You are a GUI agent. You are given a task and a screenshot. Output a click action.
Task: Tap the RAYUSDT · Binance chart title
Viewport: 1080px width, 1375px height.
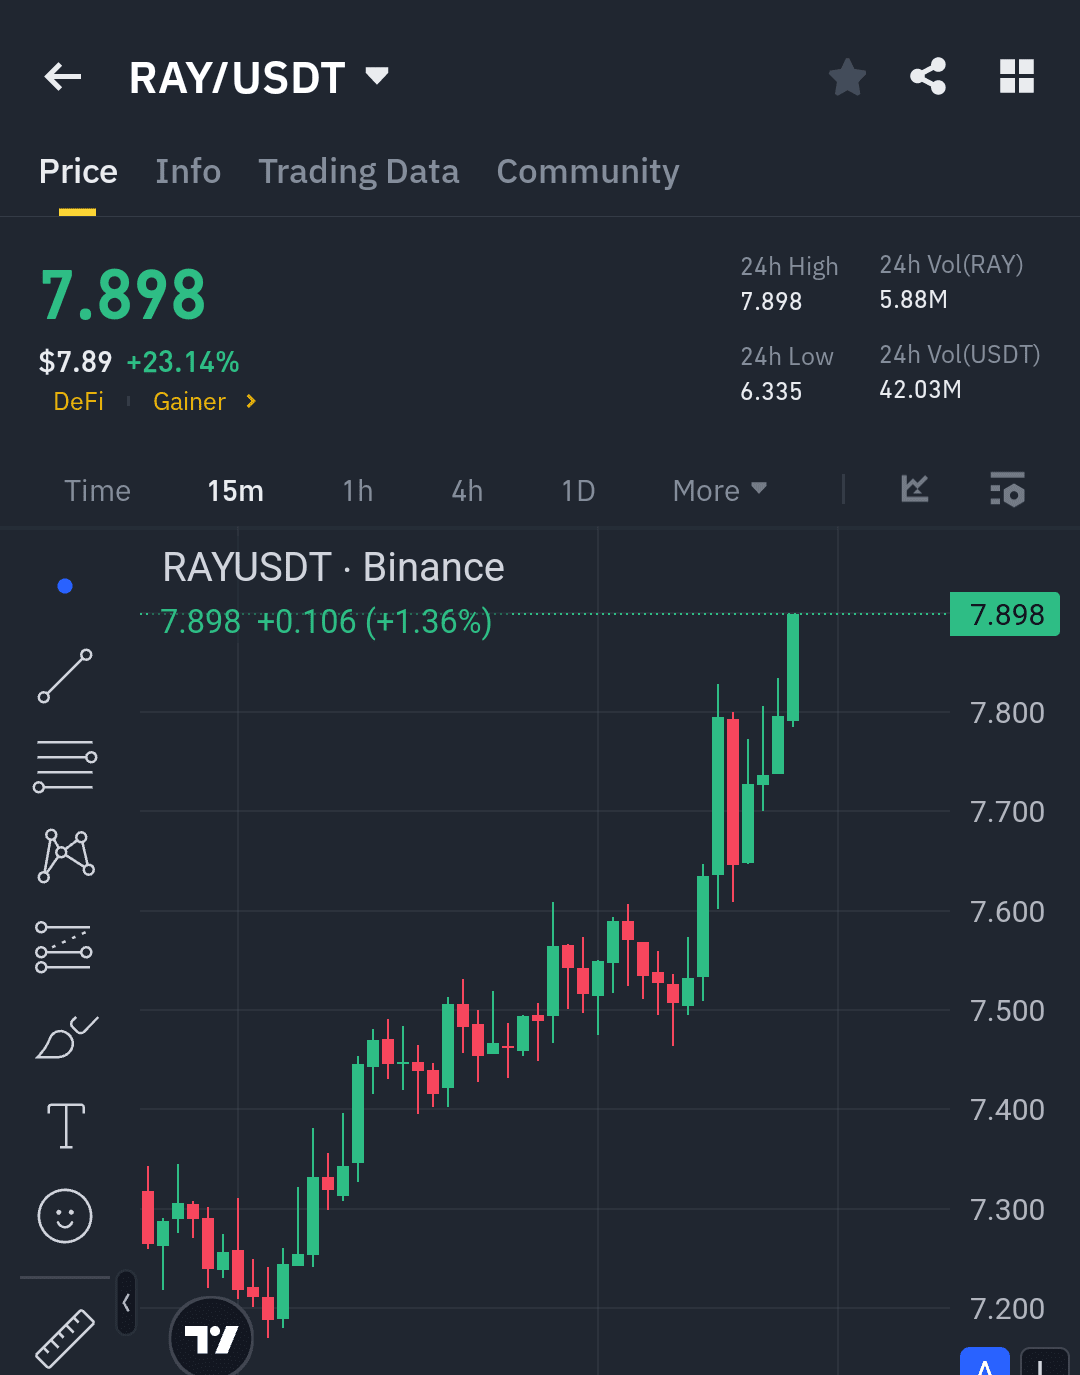[x=334, y=568]
